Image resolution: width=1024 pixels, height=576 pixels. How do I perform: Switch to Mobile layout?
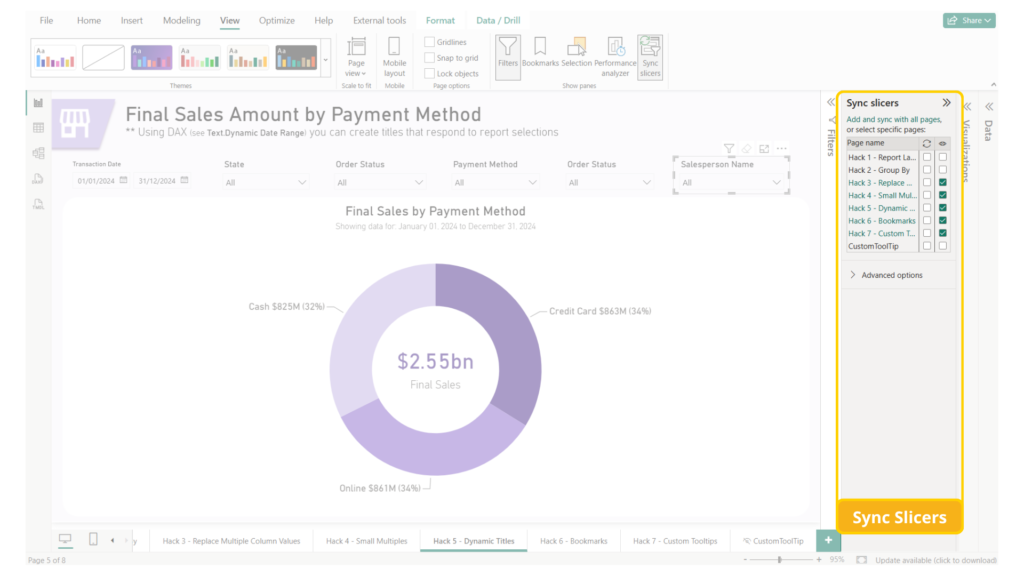[x=394, y=57]
